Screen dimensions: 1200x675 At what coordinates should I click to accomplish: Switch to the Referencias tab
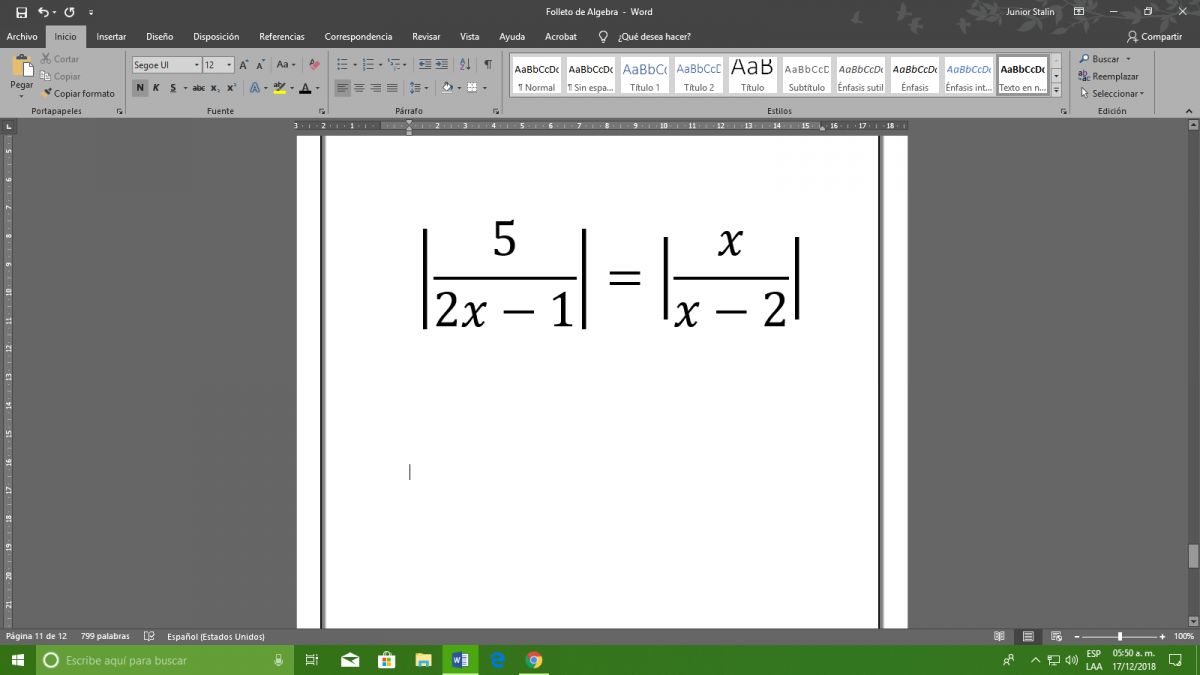tap(281, 36)
